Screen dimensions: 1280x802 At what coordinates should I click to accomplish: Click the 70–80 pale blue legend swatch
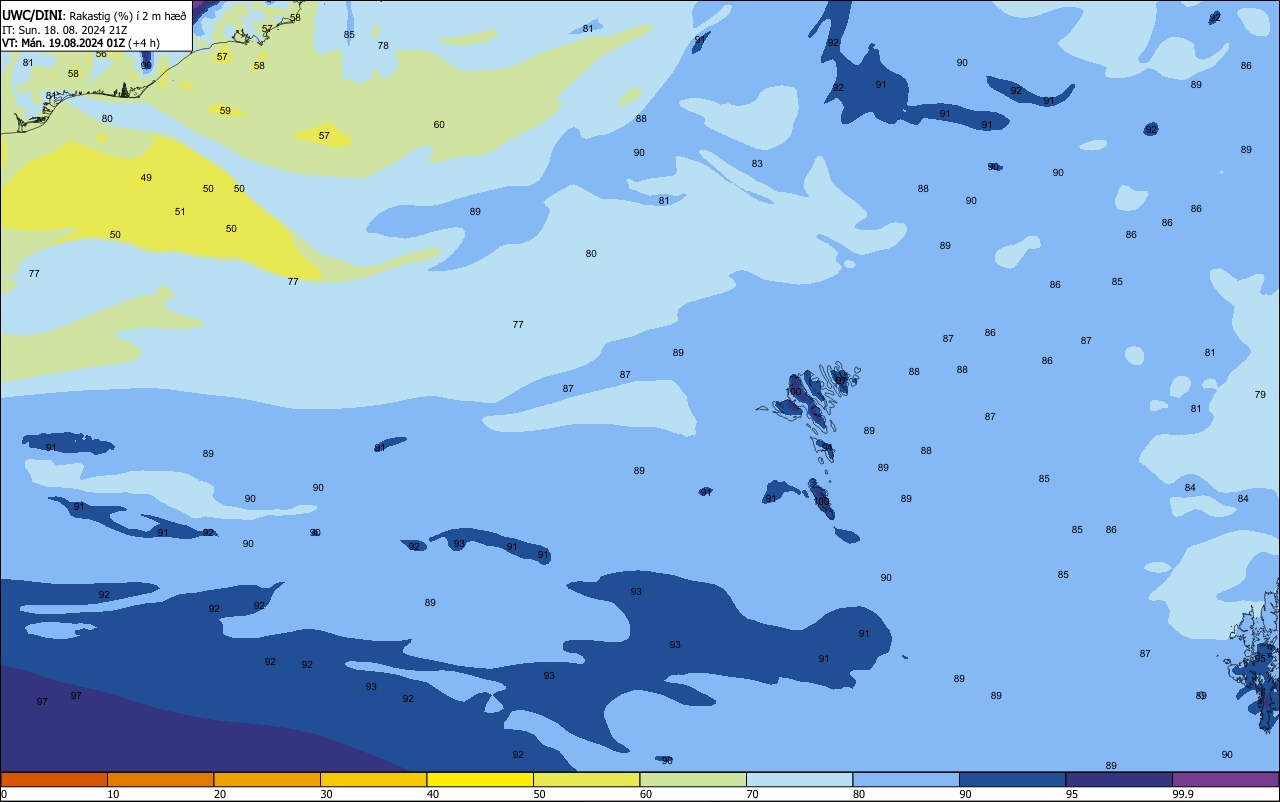(x=799, y=779)
